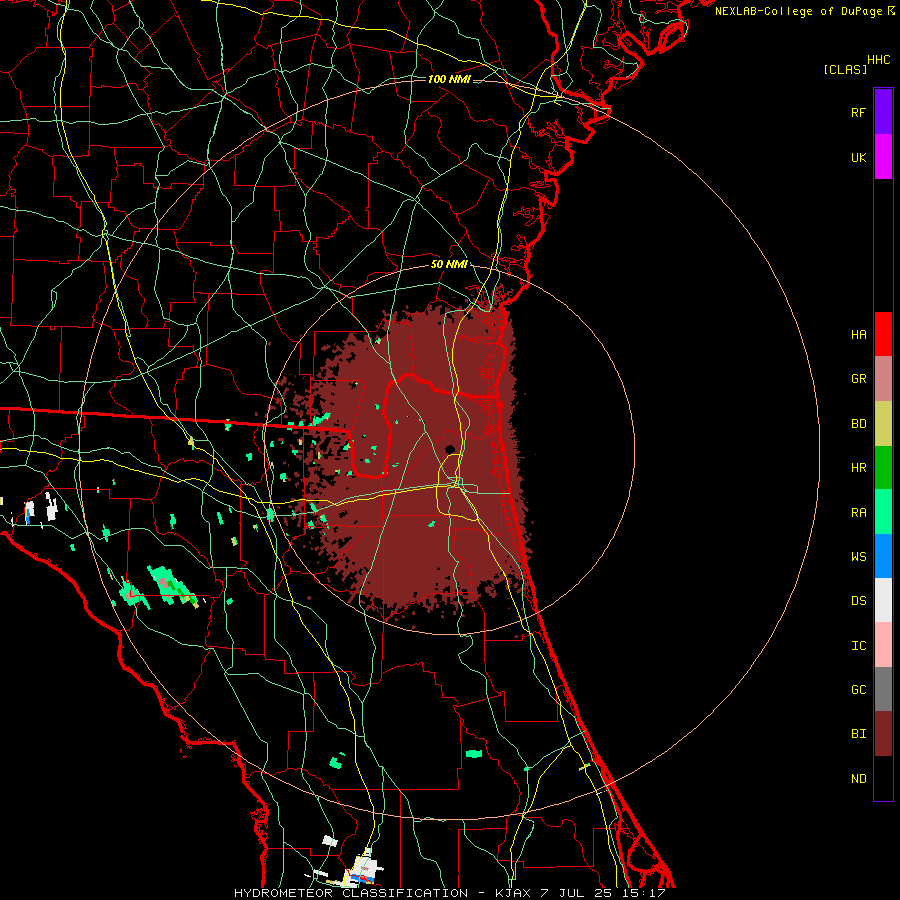Click the 'GC' legend label
This screenshot has height=900, width=900.
pyautogui.click(x=858, y=690)
